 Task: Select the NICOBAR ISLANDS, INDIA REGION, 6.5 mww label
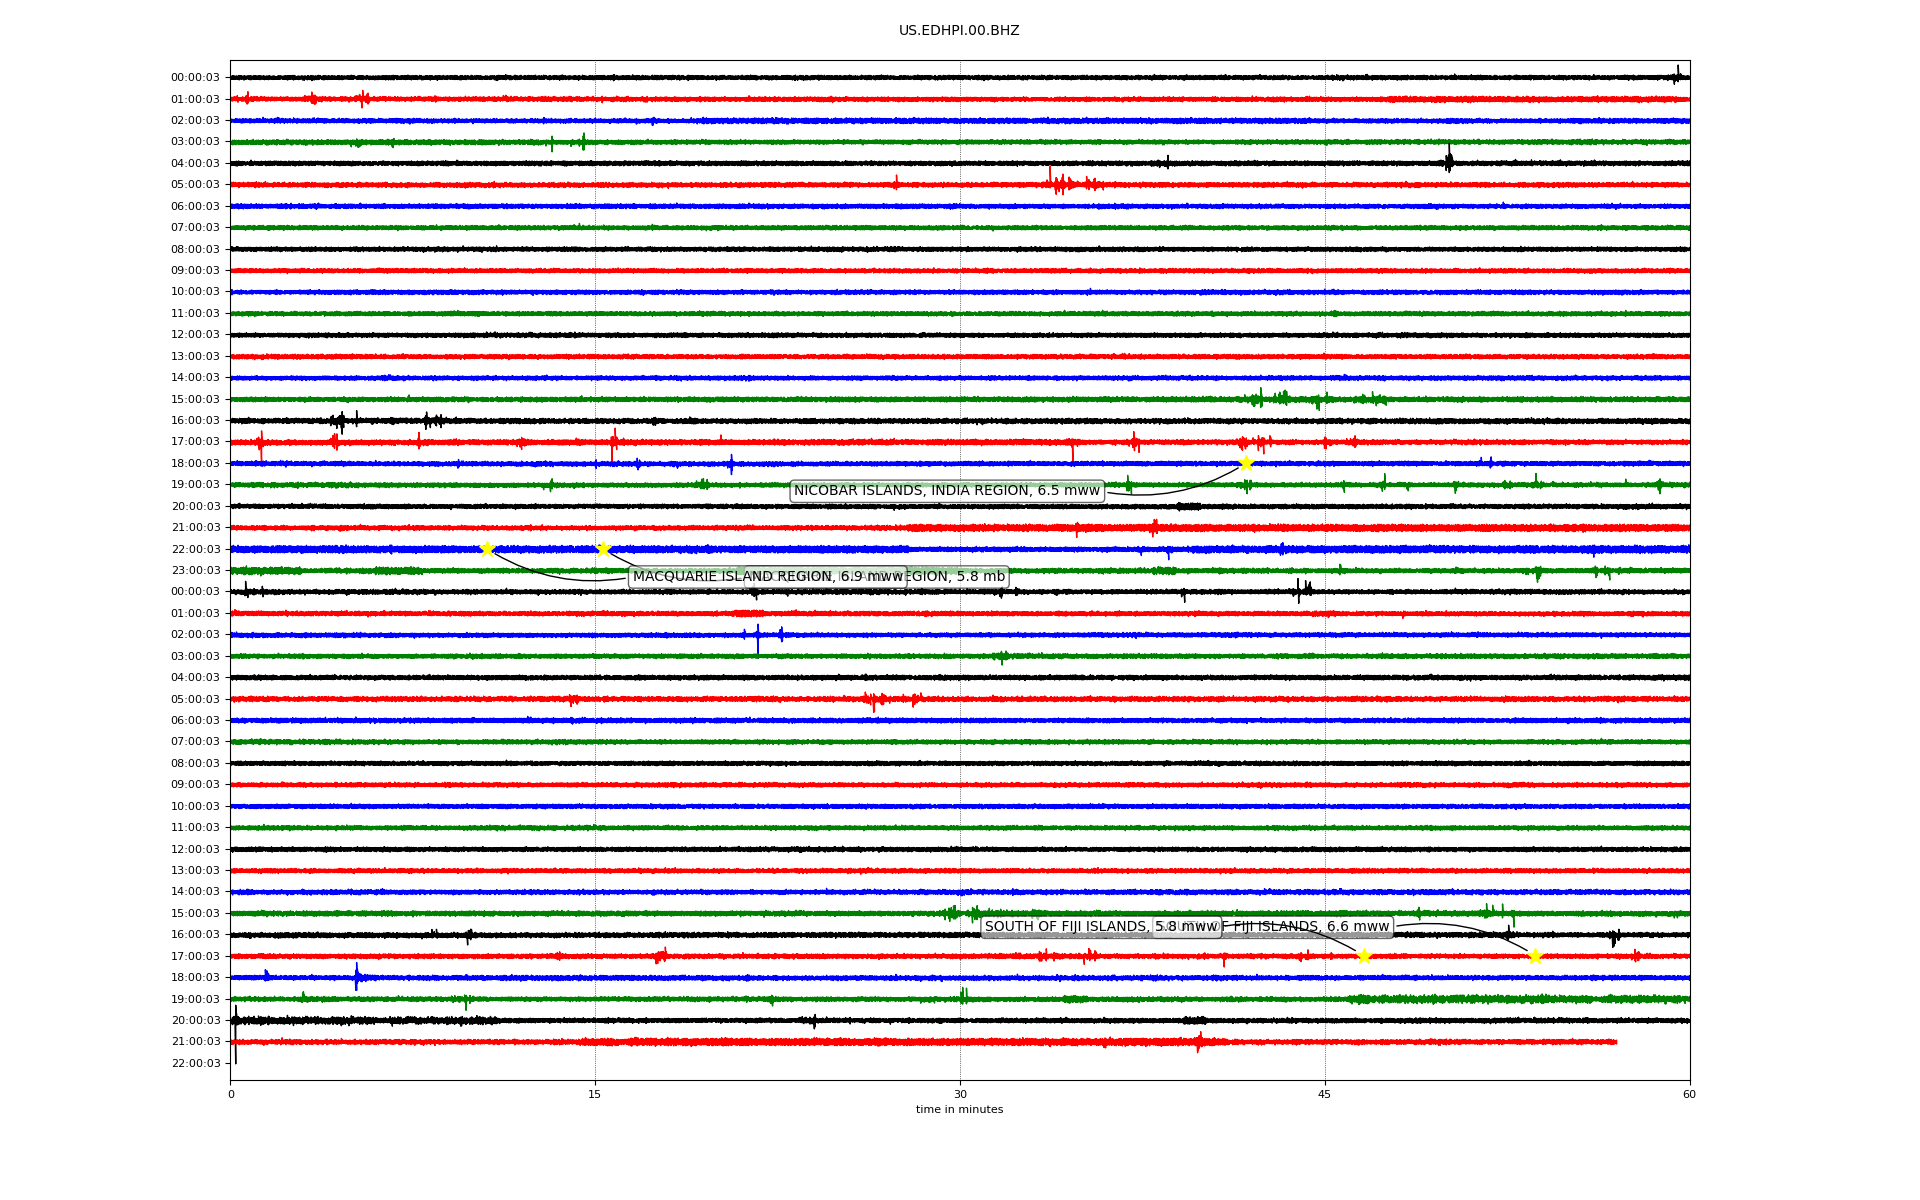(x=947, y=491)
